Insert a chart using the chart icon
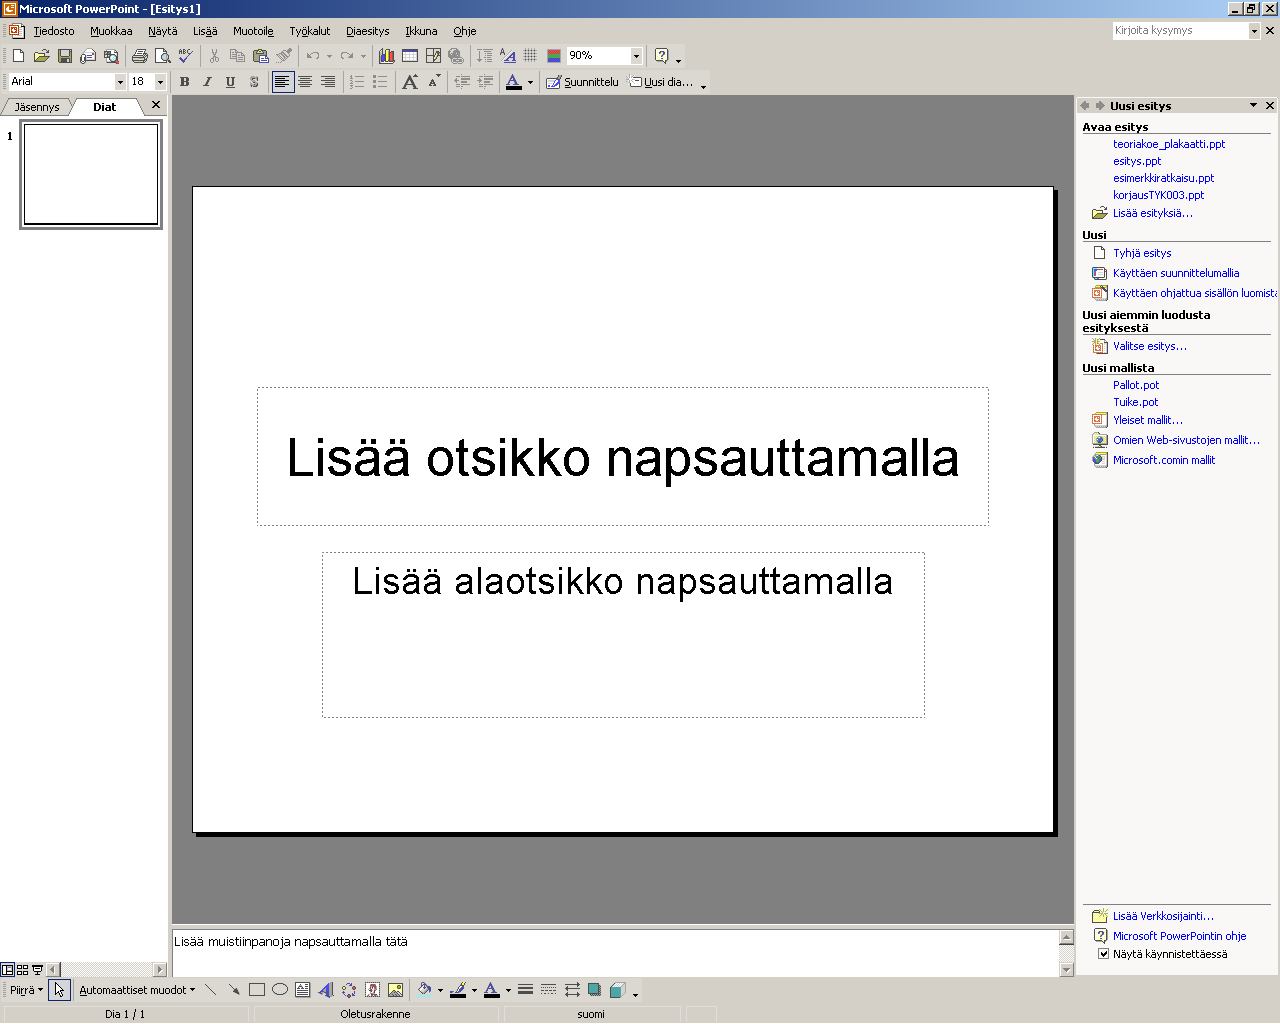Image resolution: width=1280 pixels, height=1024 pixels. coord(387,56)
